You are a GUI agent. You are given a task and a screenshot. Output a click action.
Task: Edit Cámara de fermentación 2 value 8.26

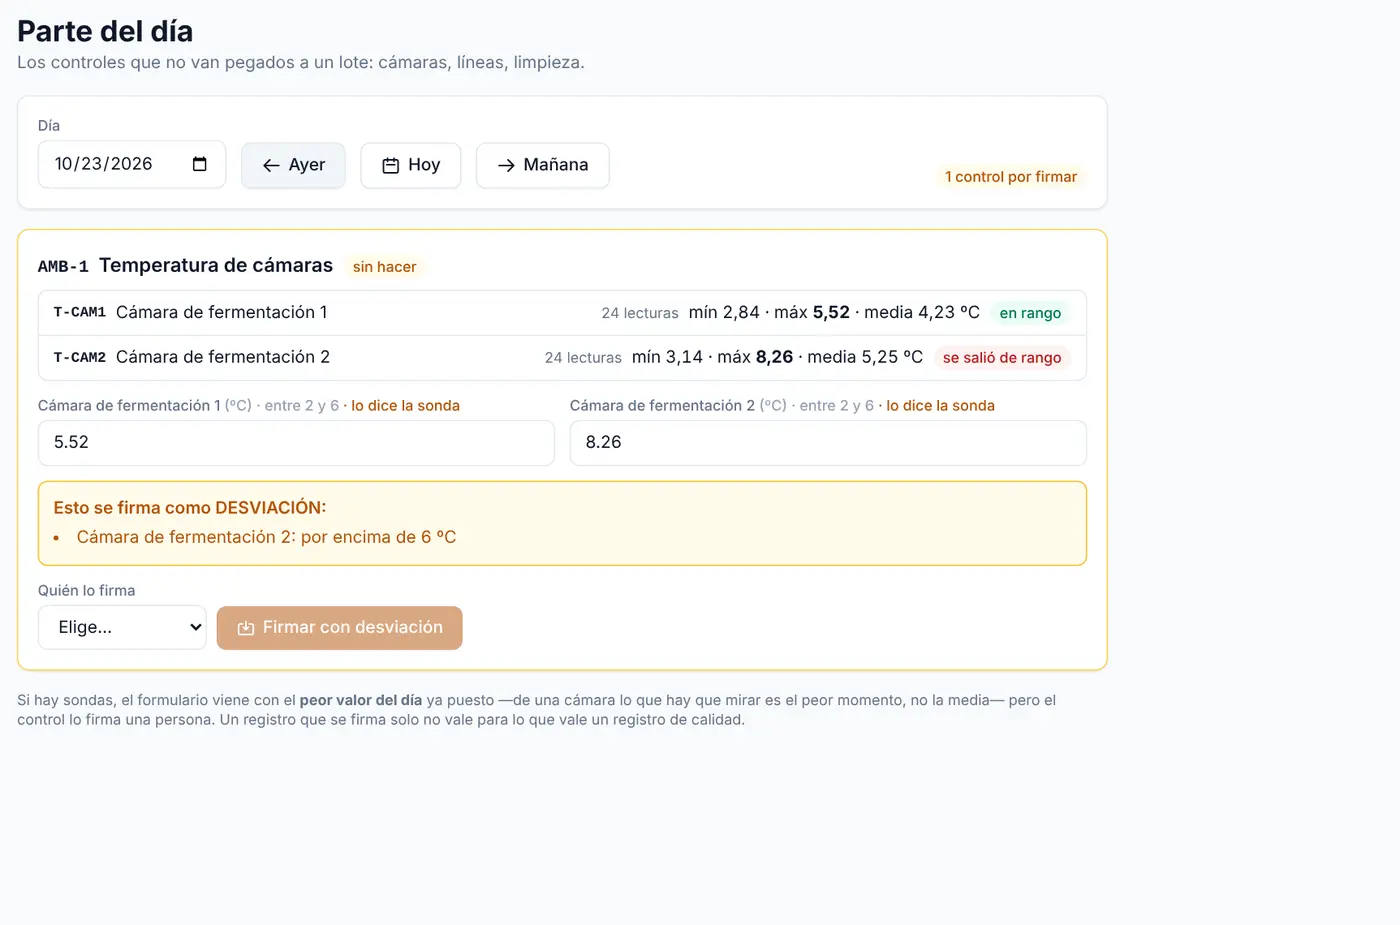[x=828, y=443]
